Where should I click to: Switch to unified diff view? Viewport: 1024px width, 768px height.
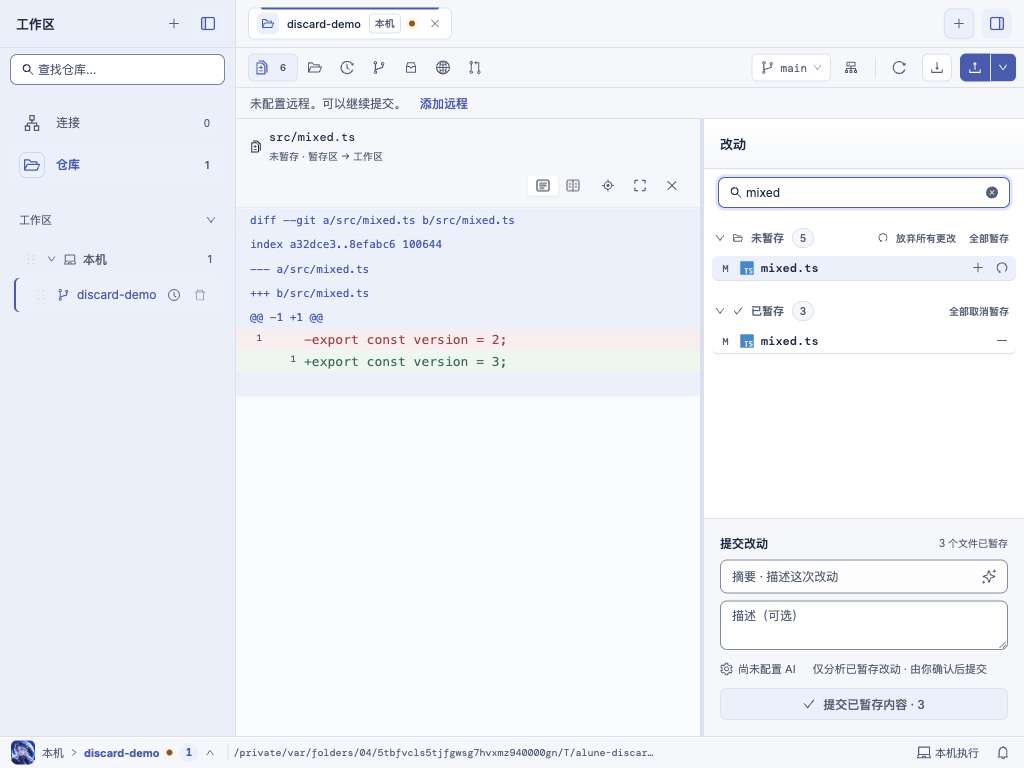click(543, 186)
